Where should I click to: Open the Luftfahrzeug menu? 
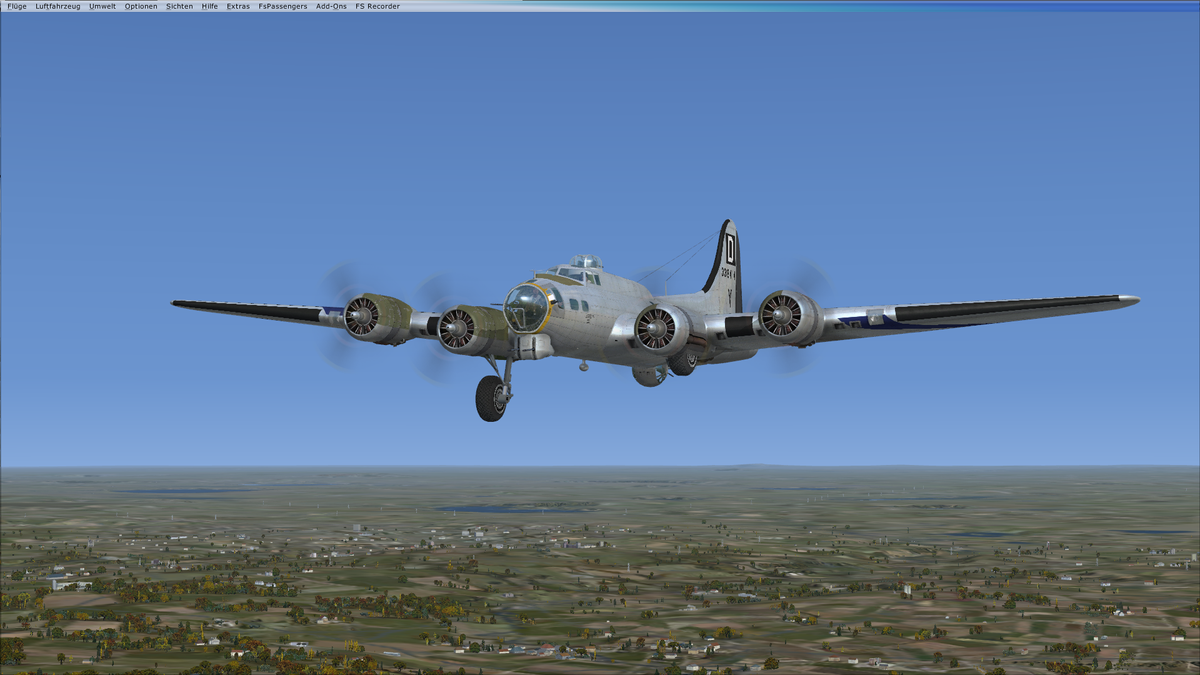click(58, 6)
